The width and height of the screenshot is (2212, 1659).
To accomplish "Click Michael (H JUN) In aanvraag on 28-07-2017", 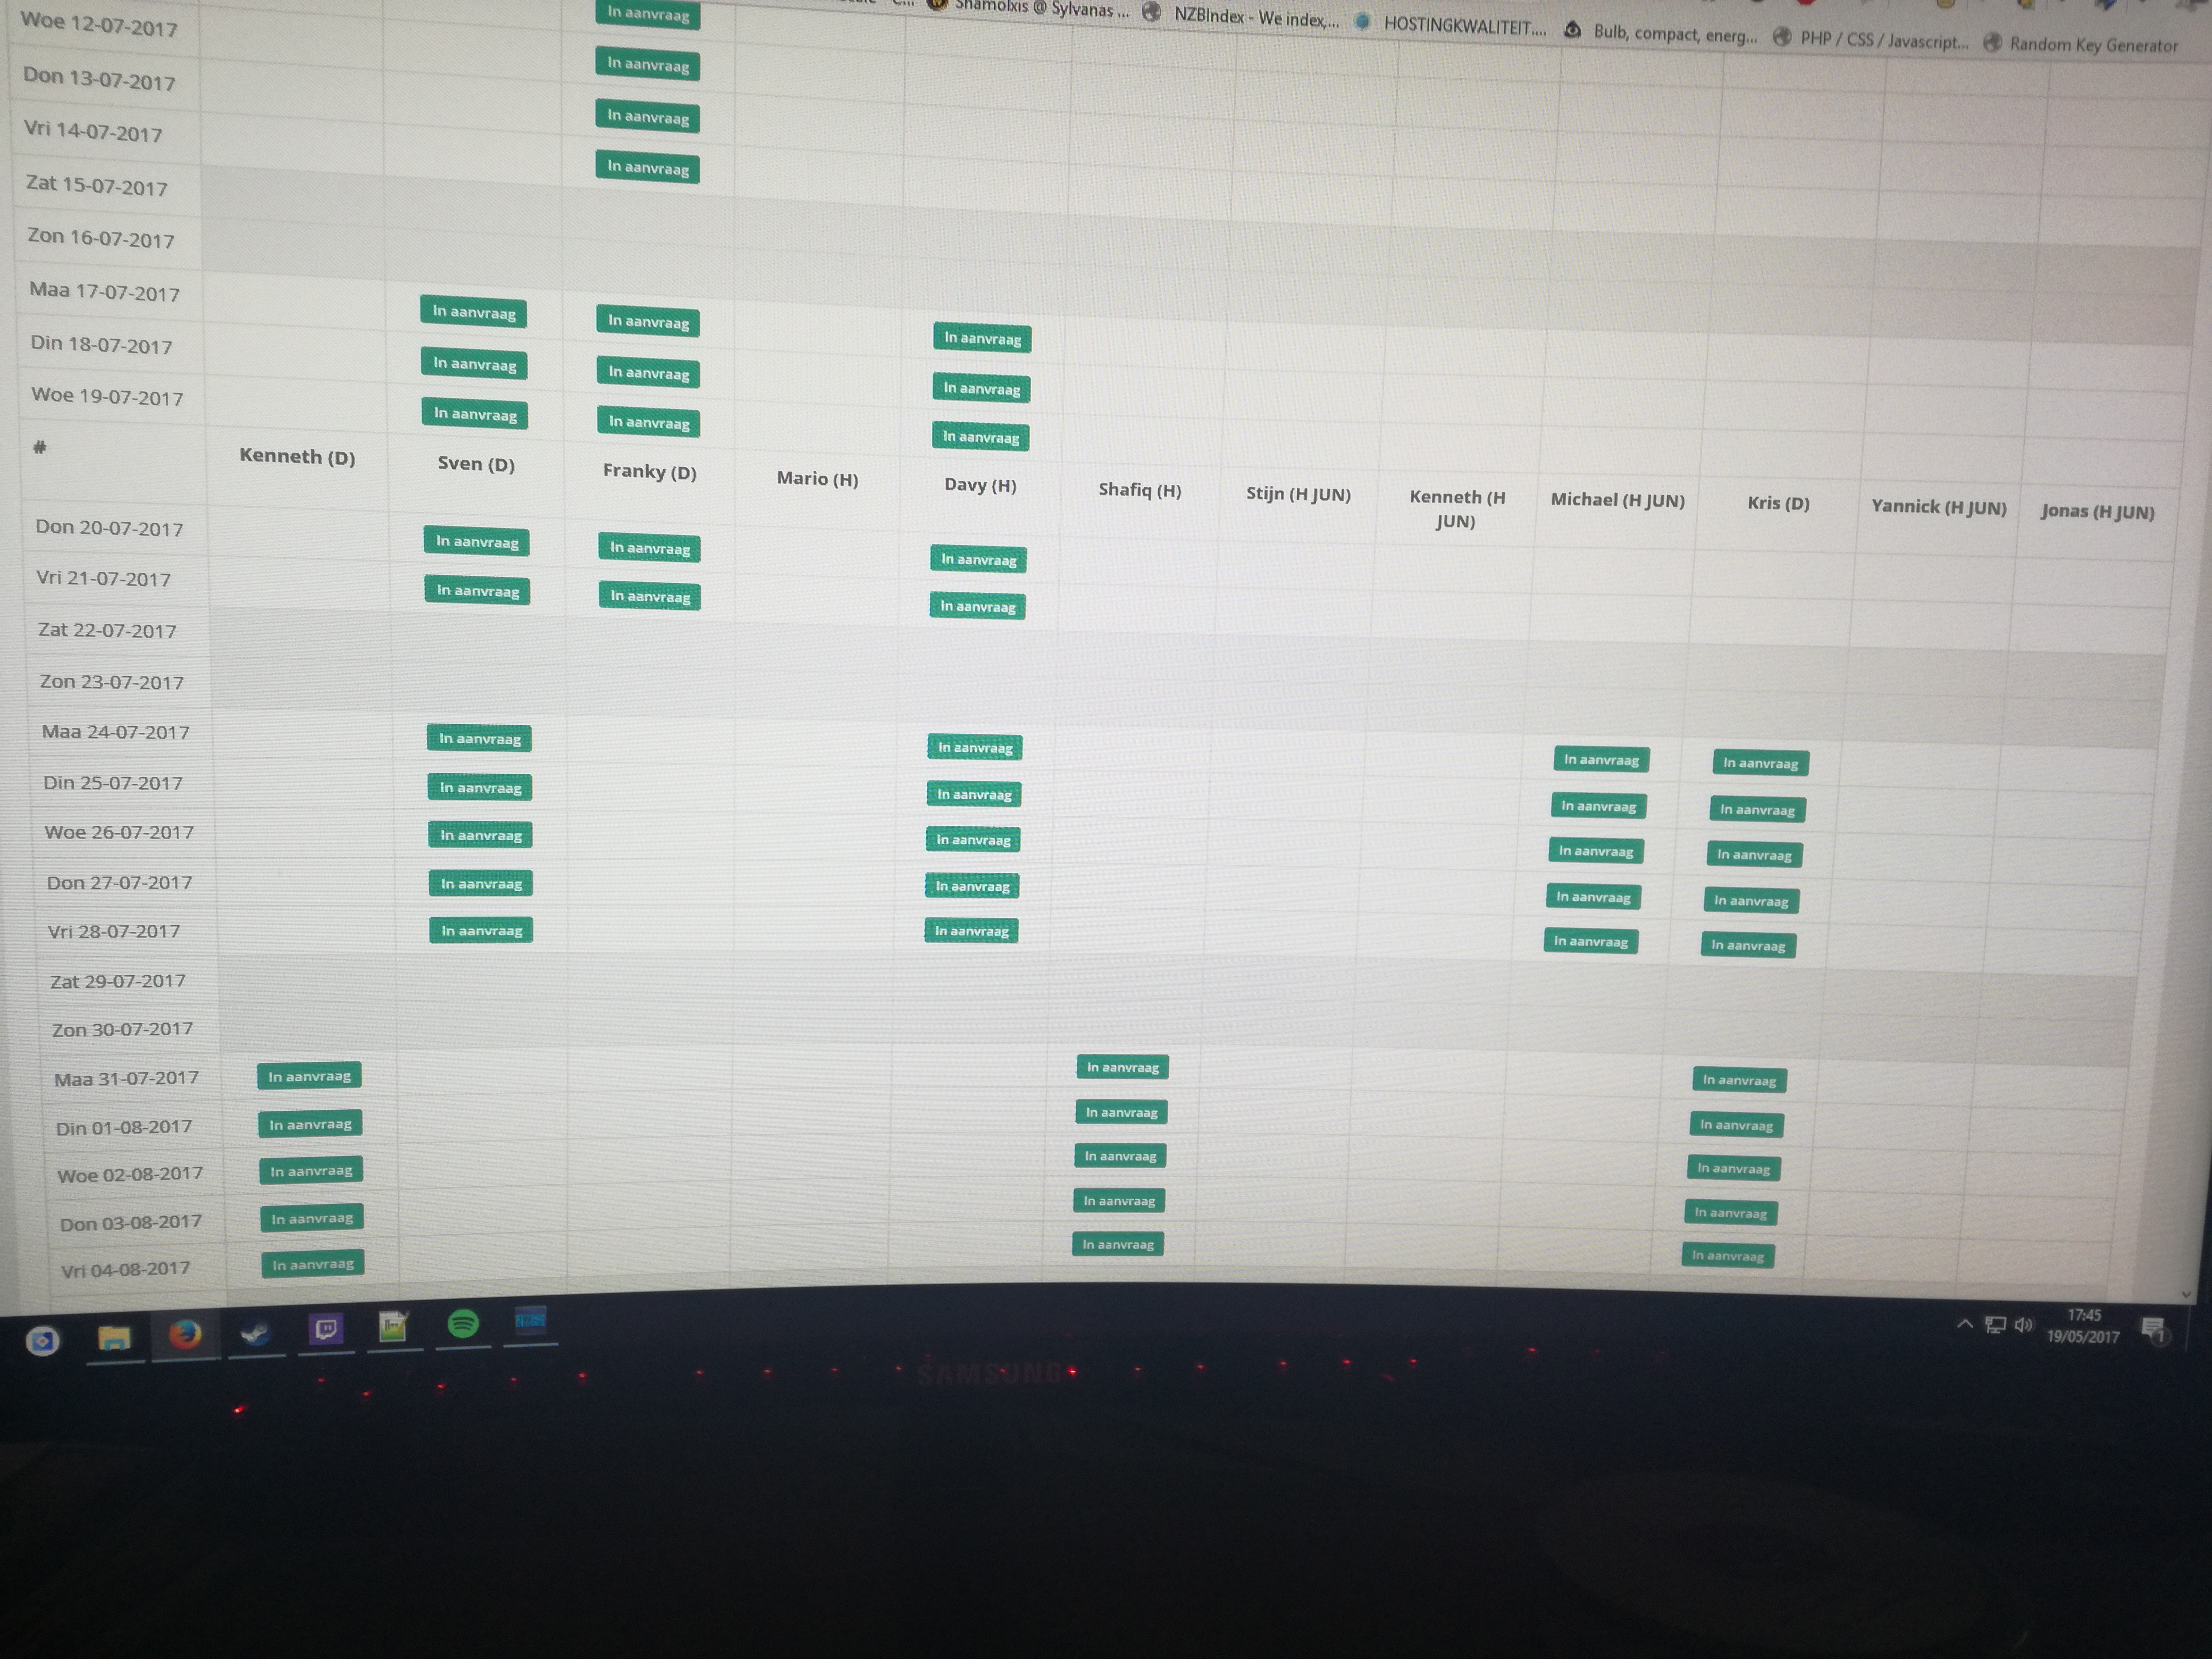I will click(1591, 941).
